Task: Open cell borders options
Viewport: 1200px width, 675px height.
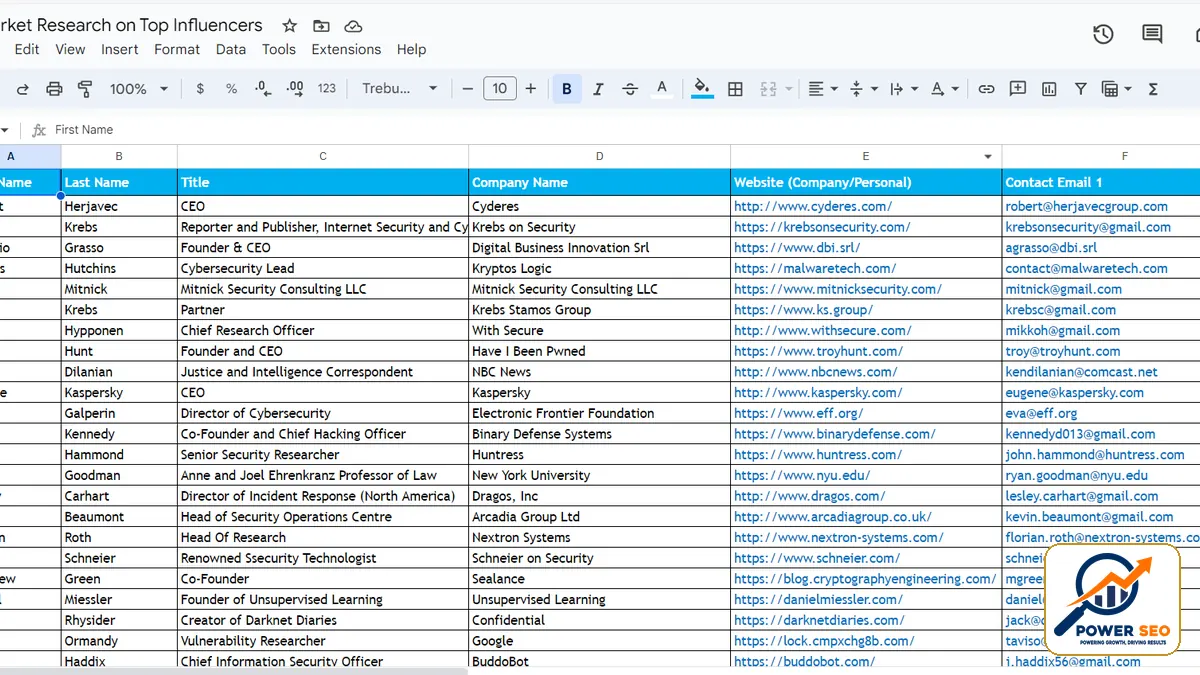Action: click(x=735, y=89)
